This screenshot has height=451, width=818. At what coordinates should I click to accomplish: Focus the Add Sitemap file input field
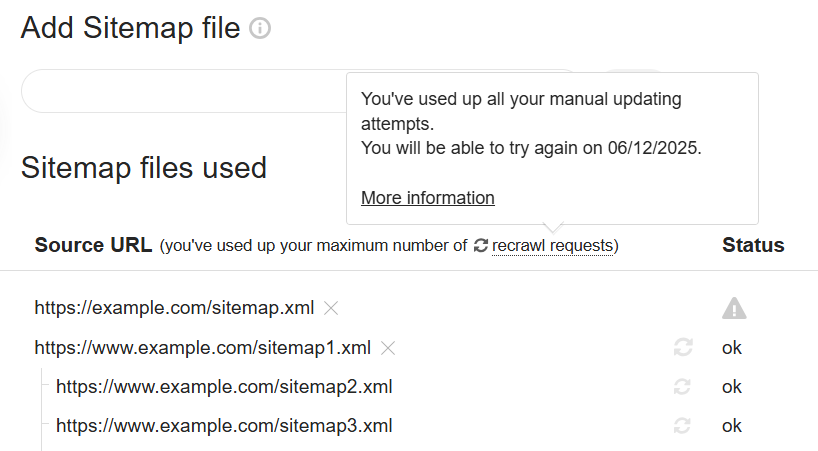(180, 91)
